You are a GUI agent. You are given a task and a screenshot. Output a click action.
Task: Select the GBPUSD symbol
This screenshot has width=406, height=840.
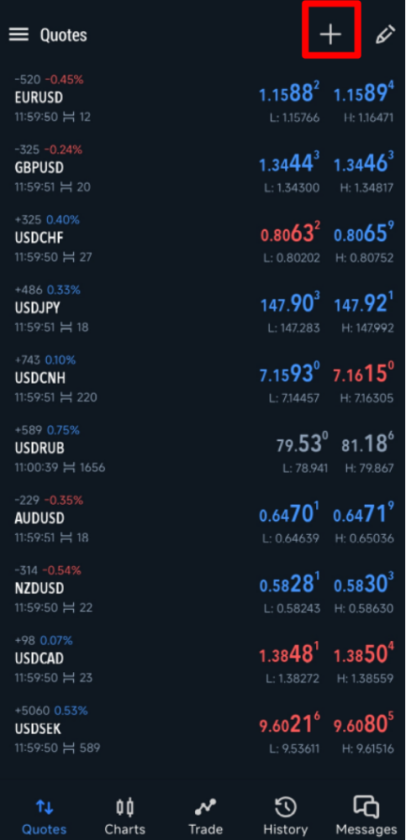(39, 168)
